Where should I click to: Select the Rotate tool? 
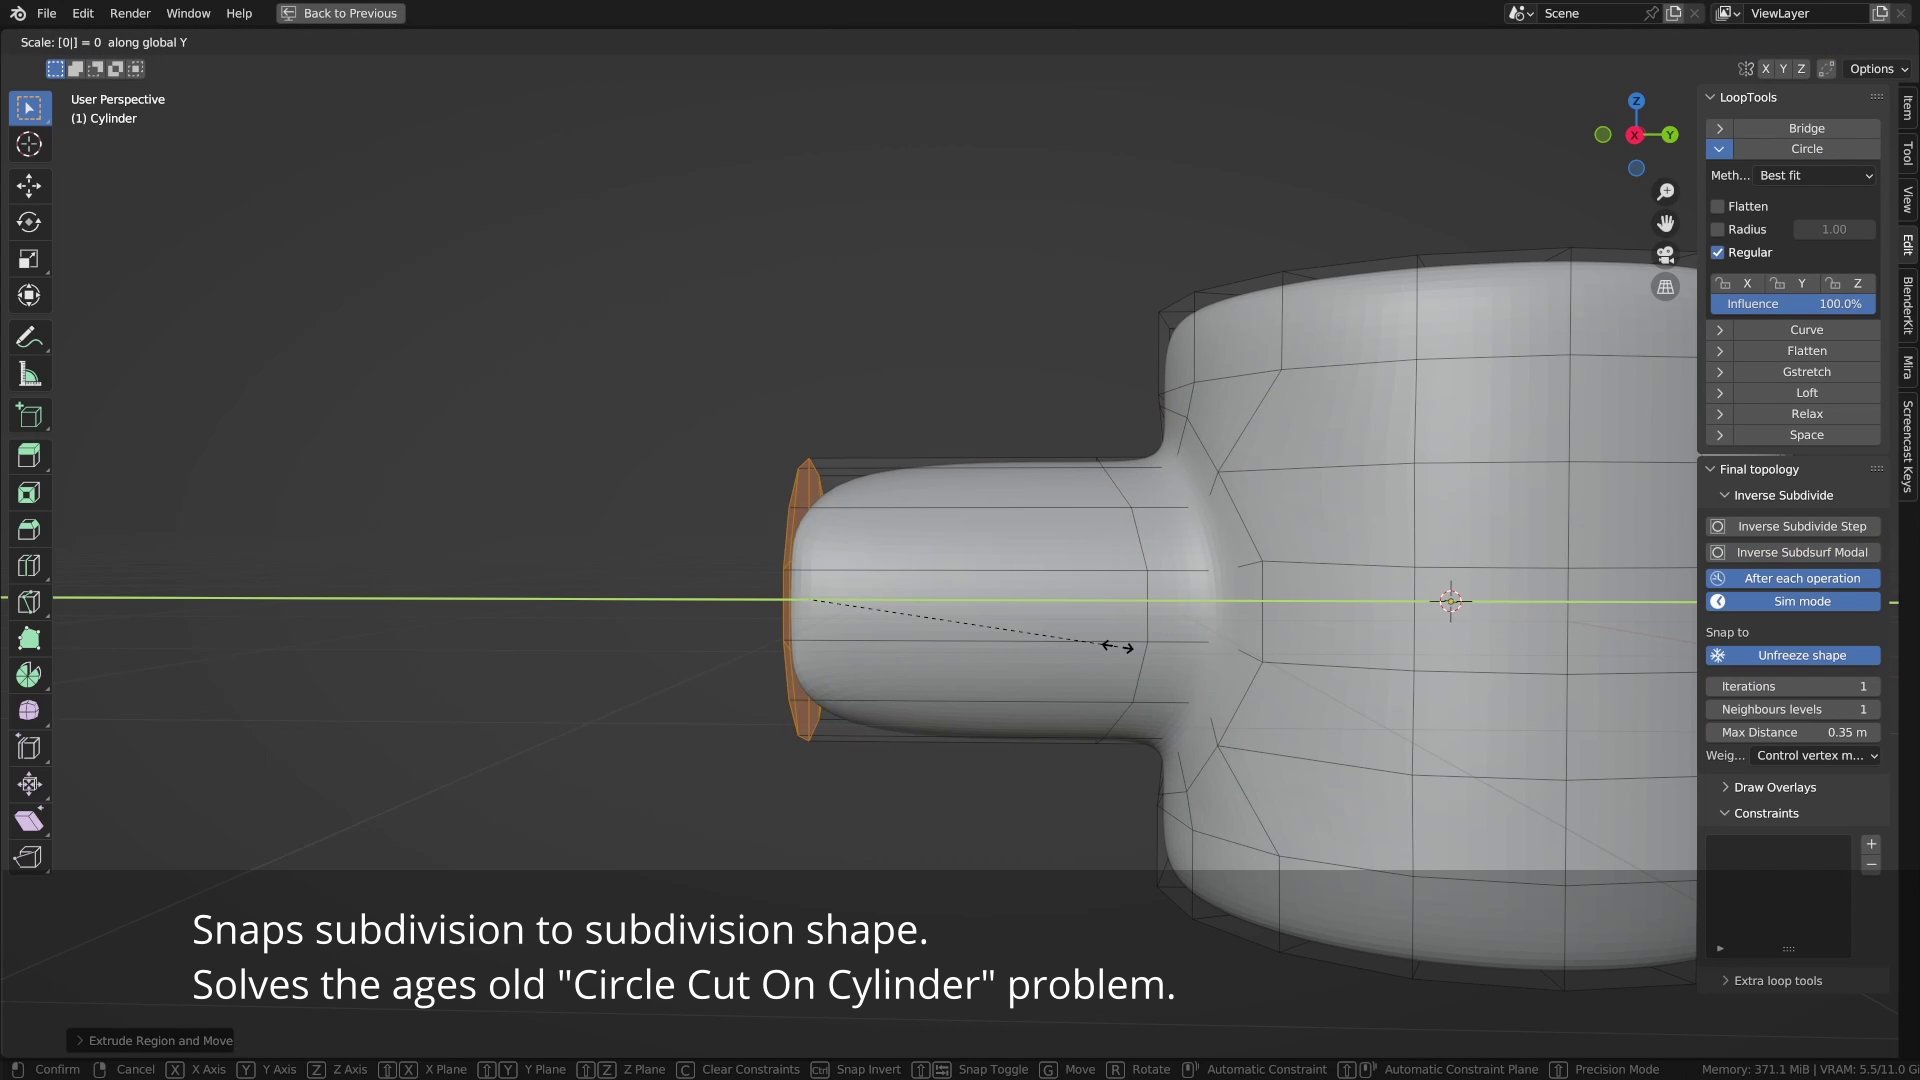tap(29, 222)
